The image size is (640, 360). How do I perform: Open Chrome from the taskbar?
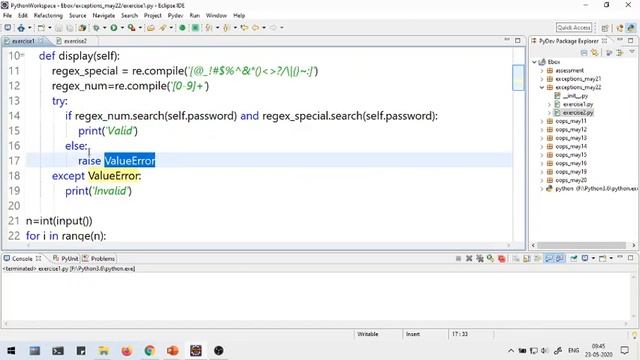149,351
